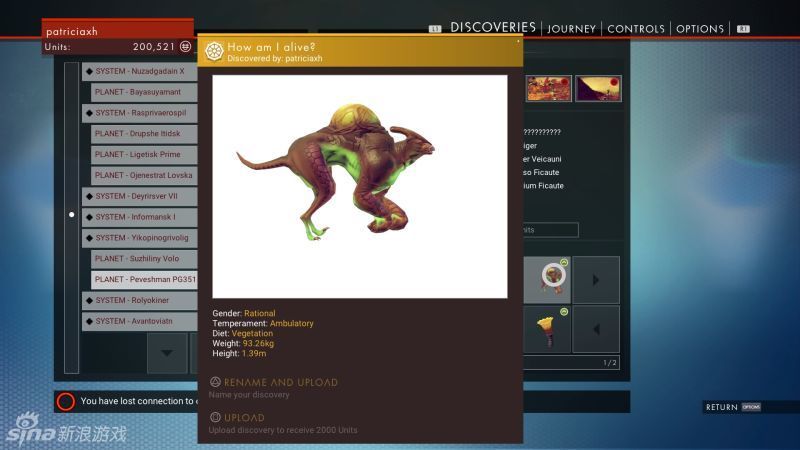Click the red connection-lost warning circle

point(66,401)
